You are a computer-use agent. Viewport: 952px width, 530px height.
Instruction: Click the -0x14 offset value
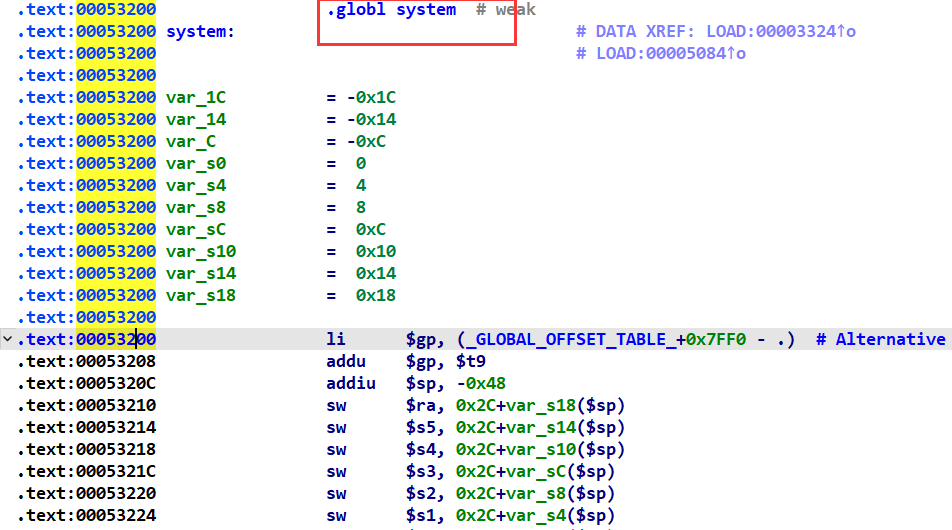click(371, 120)
